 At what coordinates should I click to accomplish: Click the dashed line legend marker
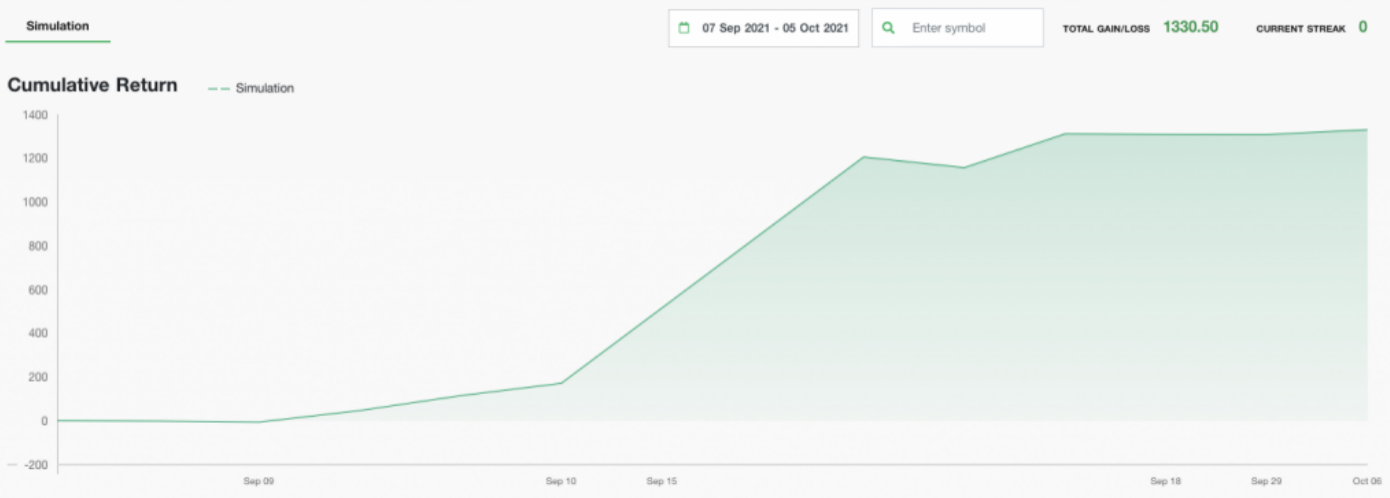(219, 89)
